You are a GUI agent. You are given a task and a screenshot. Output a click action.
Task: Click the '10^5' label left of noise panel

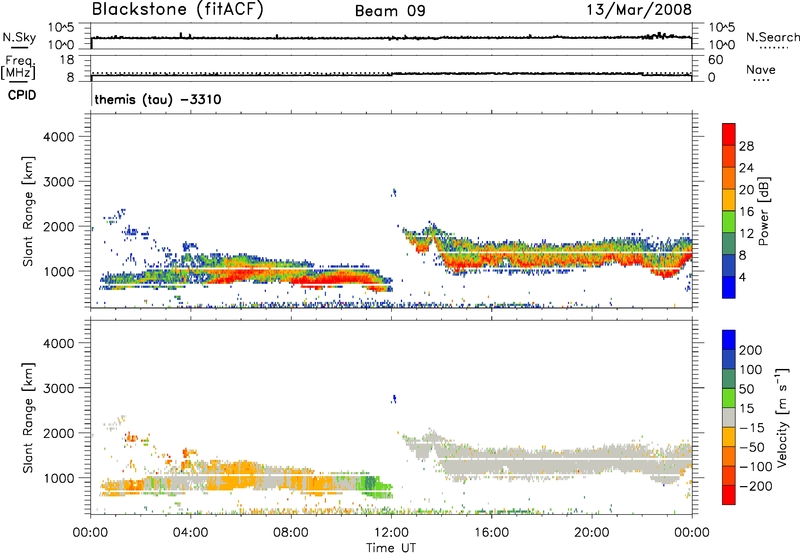61,28
